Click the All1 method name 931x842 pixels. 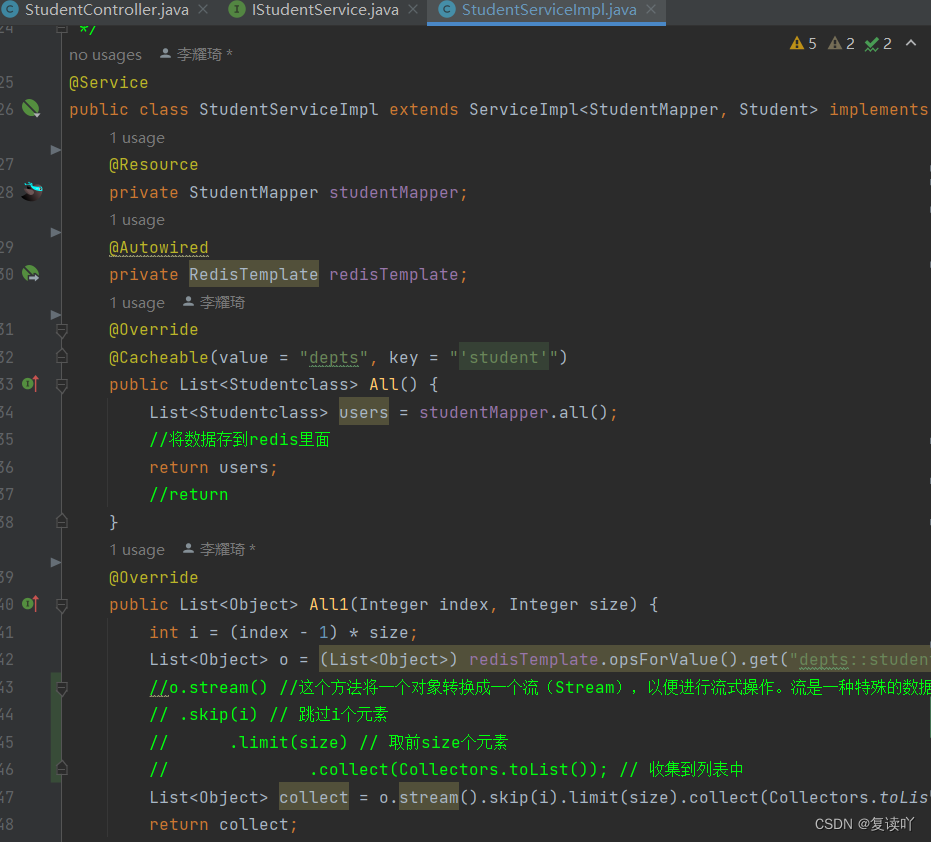pyautogui.click(x=329, y=604)
